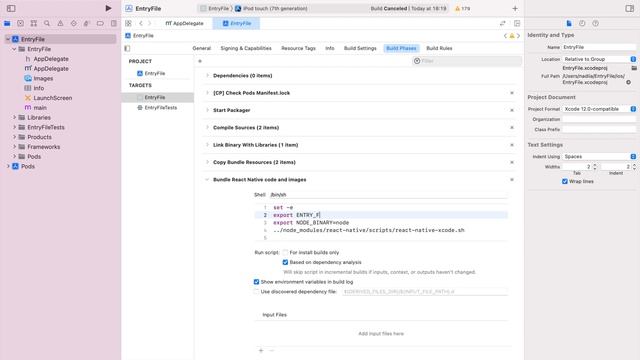Open the Project Format dropdown
Image resolution: width=640 pixels, height=360 pixels.
point(599,109)
